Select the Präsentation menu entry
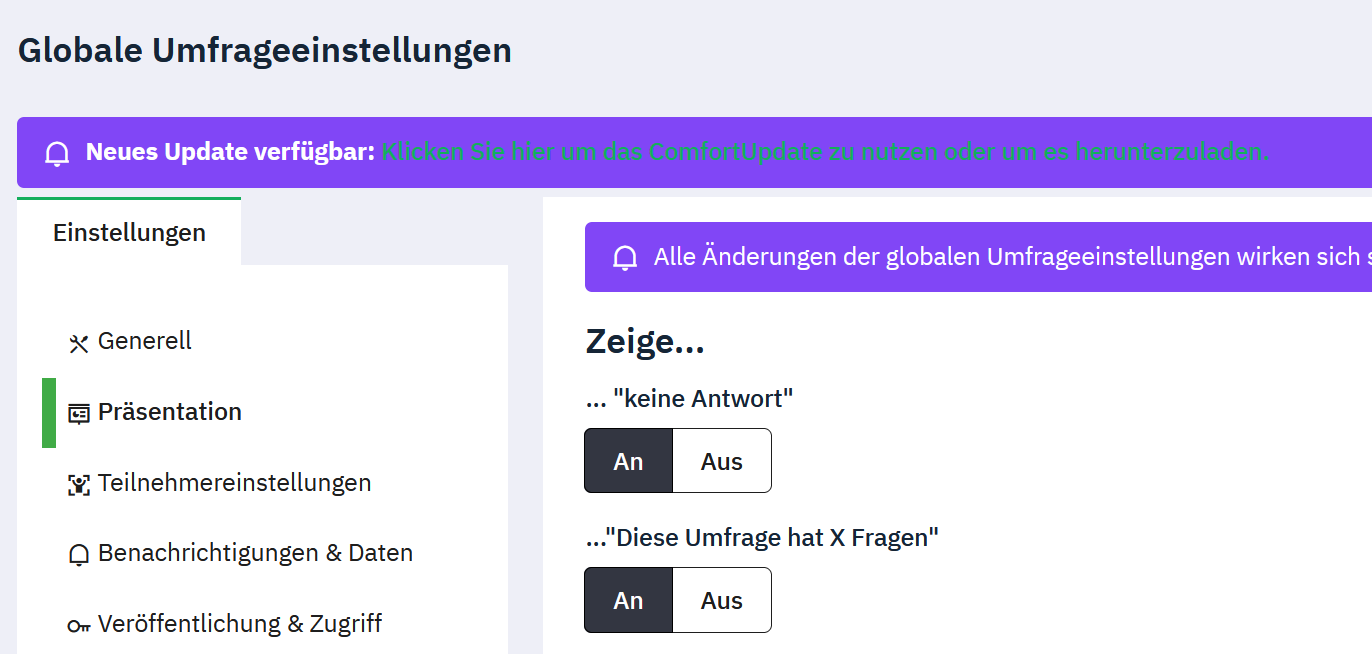The height and width of the screenshot is (654, 1372). [x=170, y=412]
